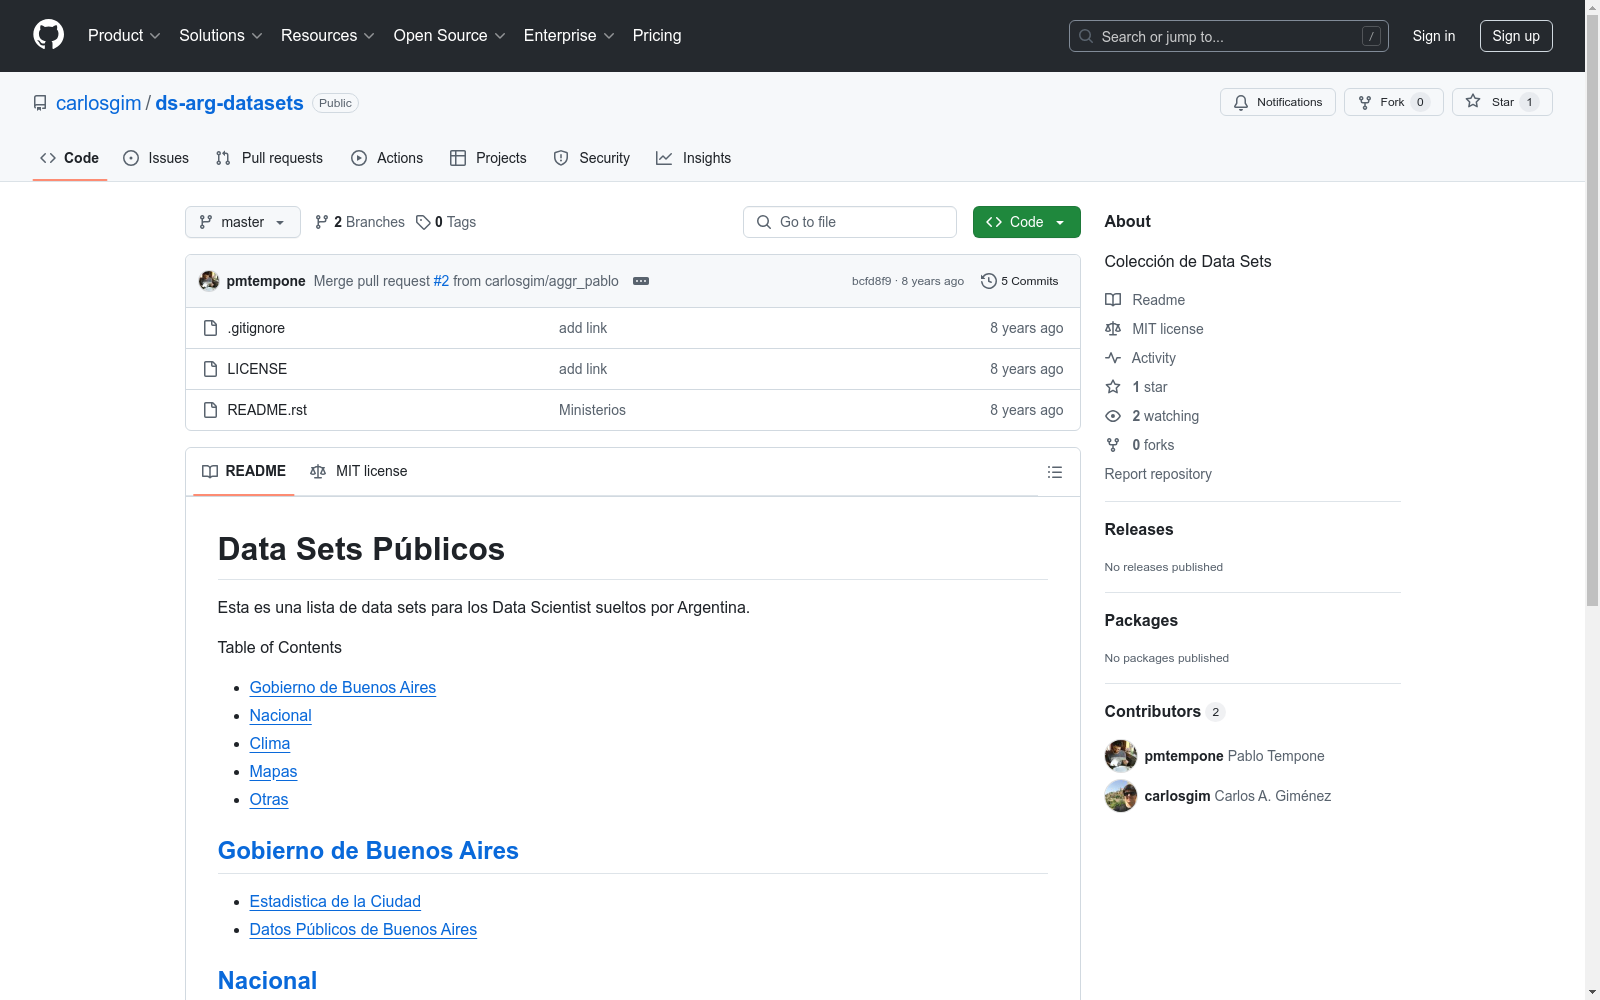This screenshot has width=1600, height=1000.
Task: Click the Gobierno de Buenos Aires heading link
Action: coord(368,850)
